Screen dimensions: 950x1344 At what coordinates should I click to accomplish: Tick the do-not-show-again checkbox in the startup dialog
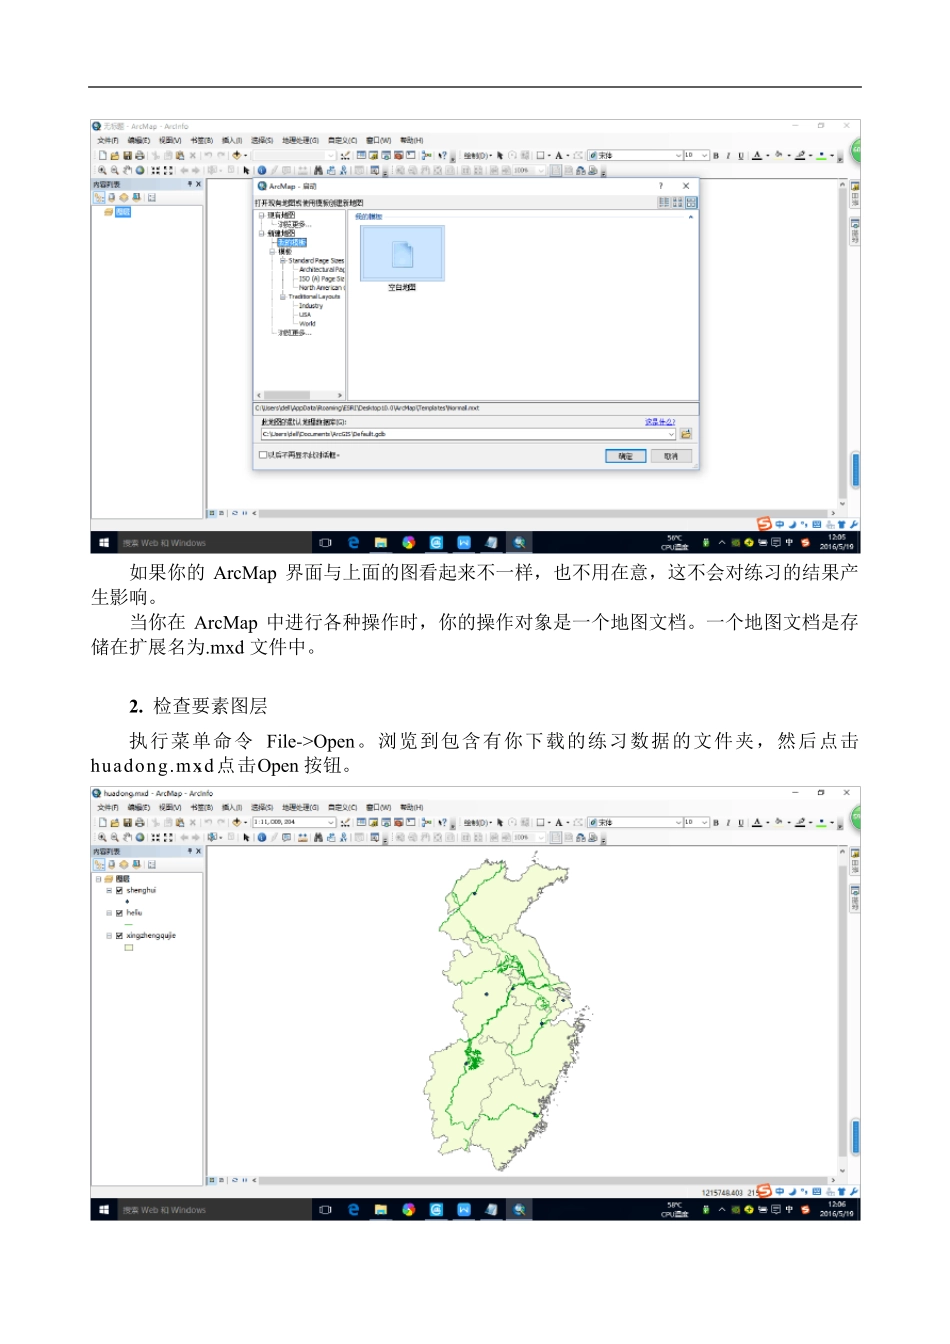(x=263, y=455)
